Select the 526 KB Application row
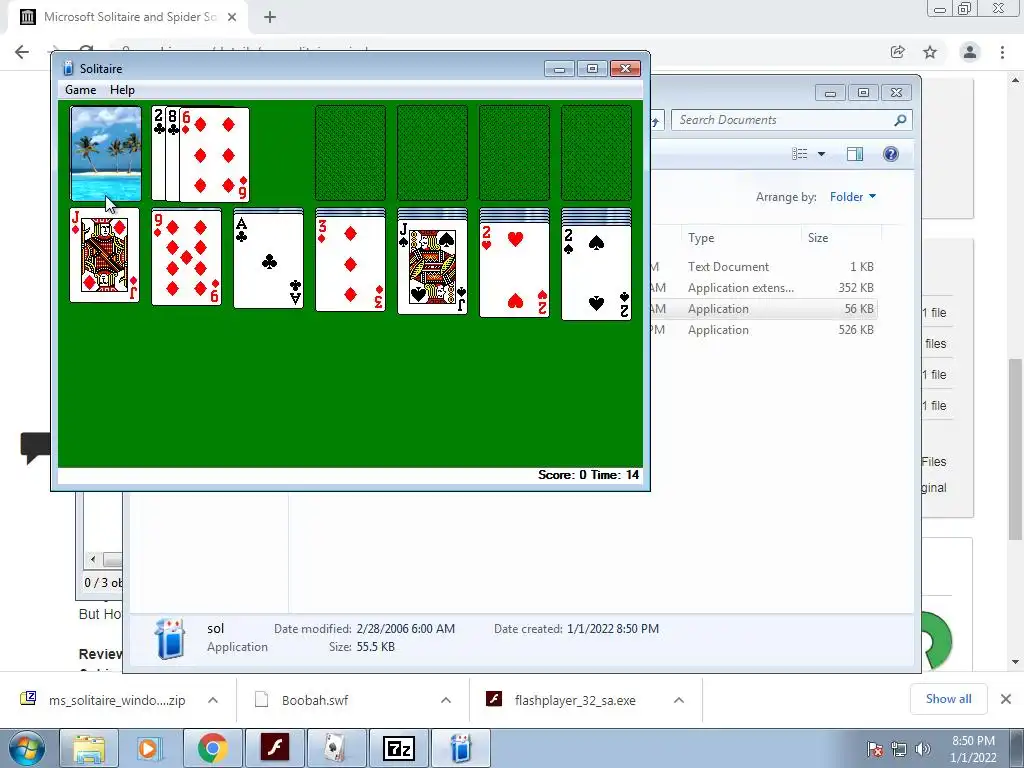Image resolution: width=1024 pixels, height=768 pixels. [764, 330]
